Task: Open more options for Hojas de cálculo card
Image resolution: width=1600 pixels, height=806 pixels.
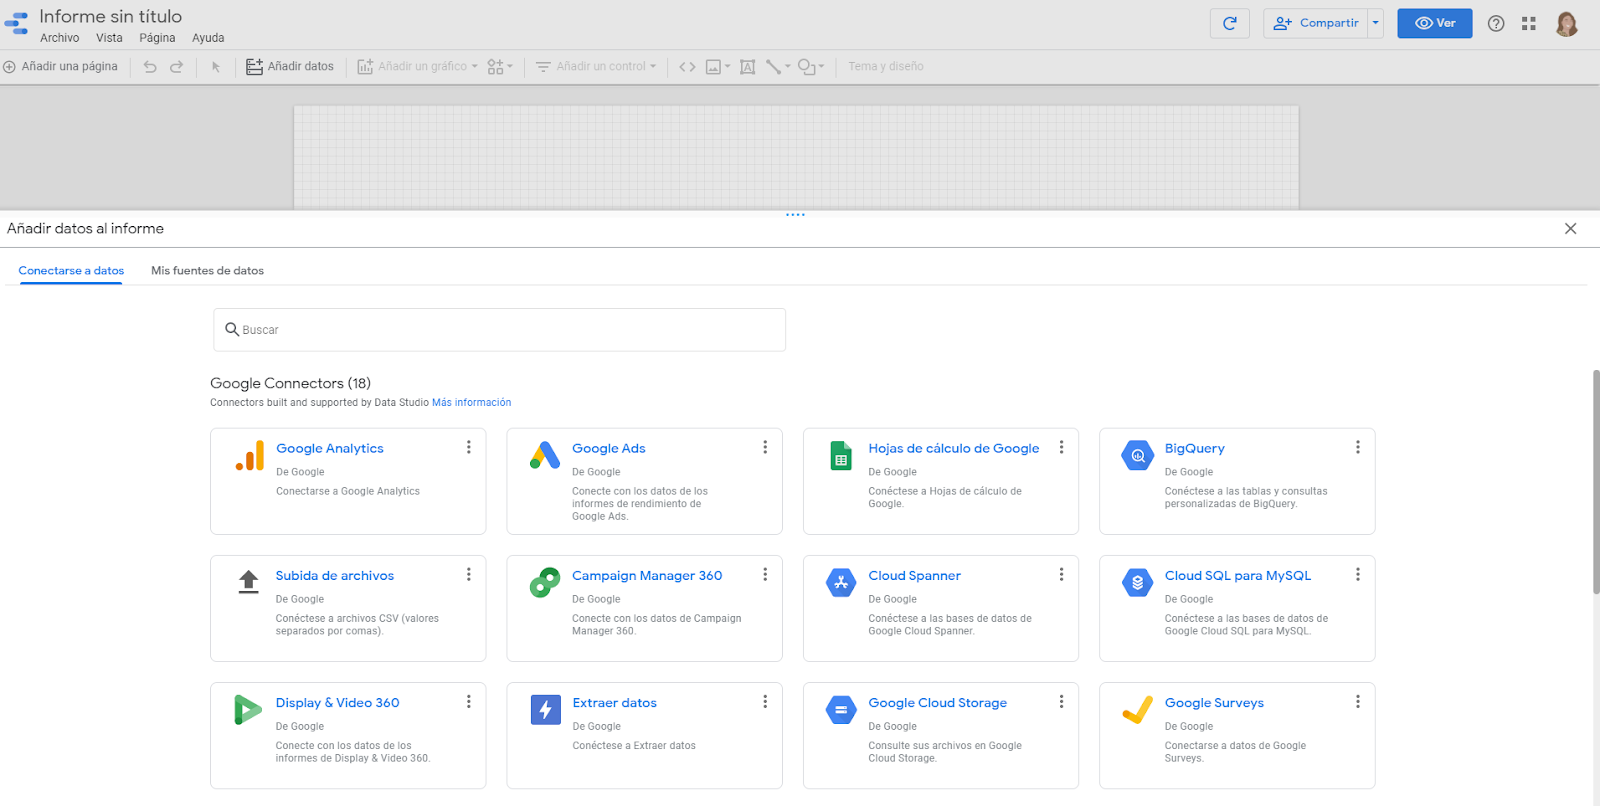Action: click(1061, 447)
